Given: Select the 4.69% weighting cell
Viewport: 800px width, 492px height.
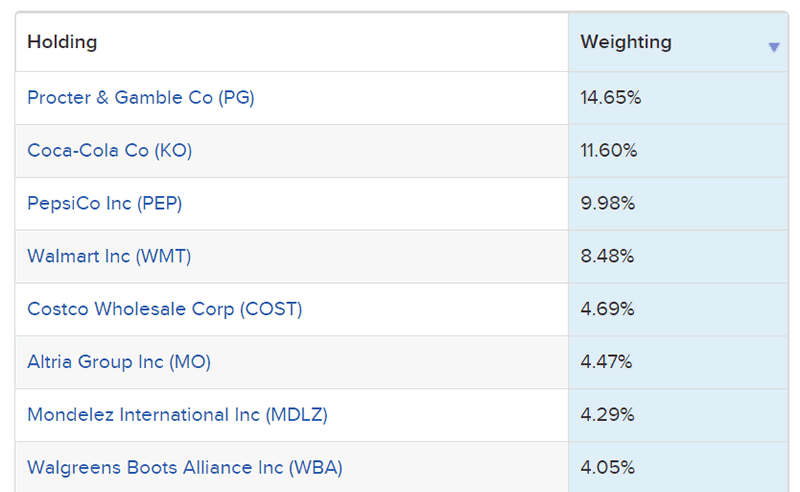Looking at the screenshot, I should [608, 309].
